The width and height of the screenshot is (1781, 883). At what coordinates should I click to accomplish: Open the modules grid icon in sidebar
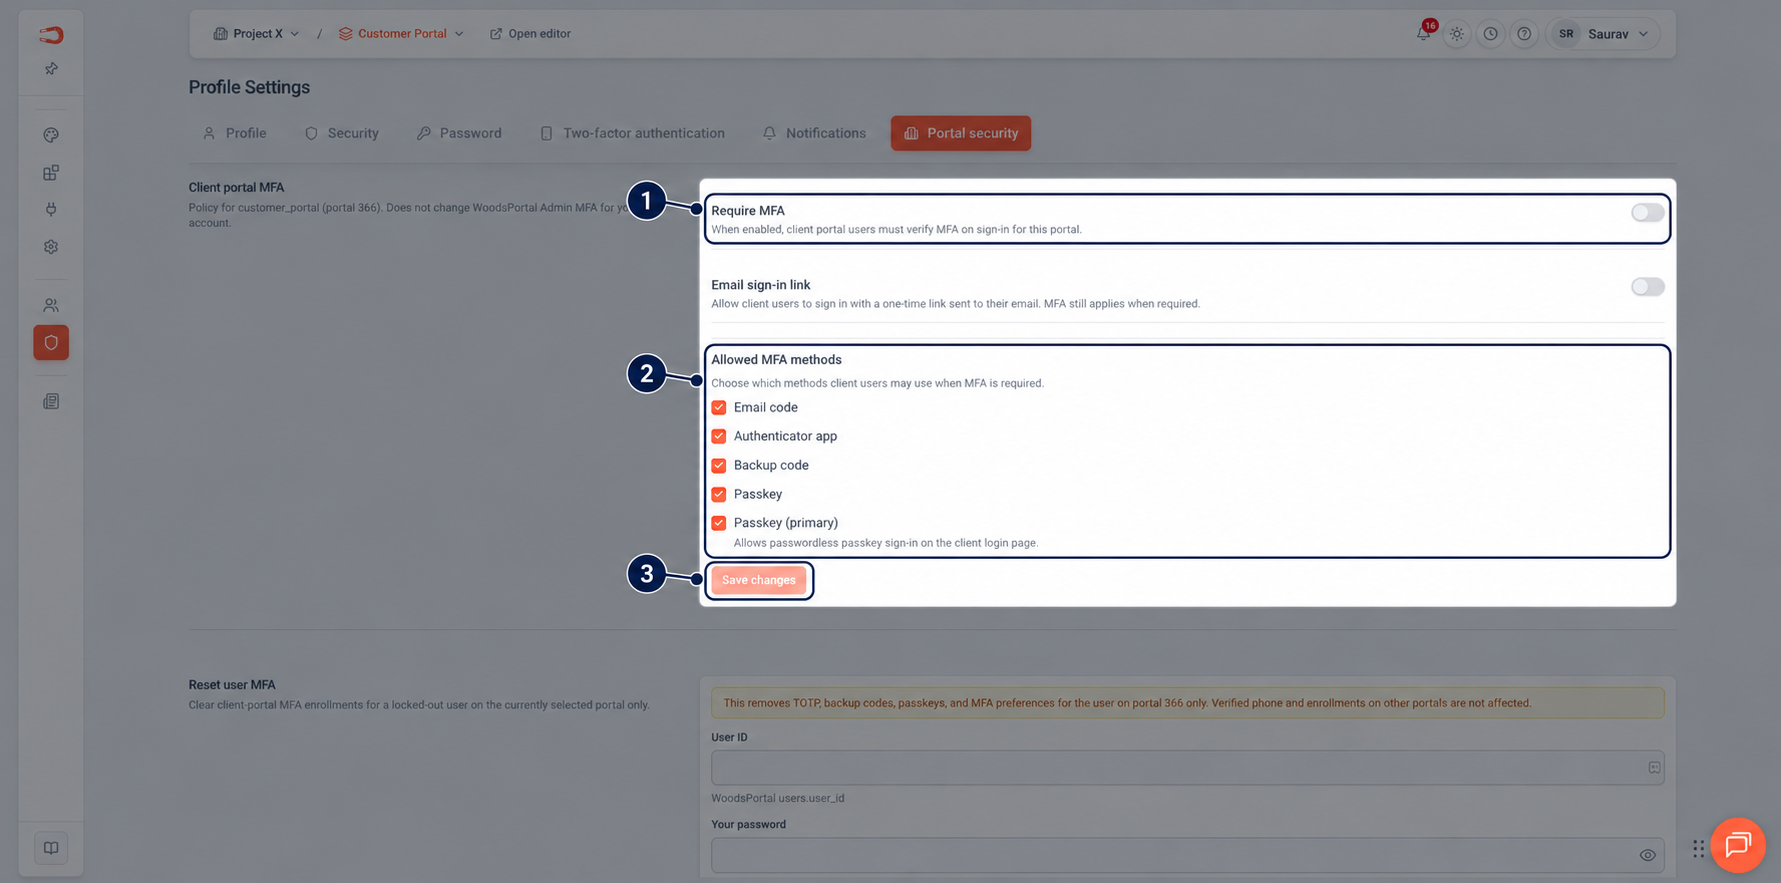click(x=51, y=173)
